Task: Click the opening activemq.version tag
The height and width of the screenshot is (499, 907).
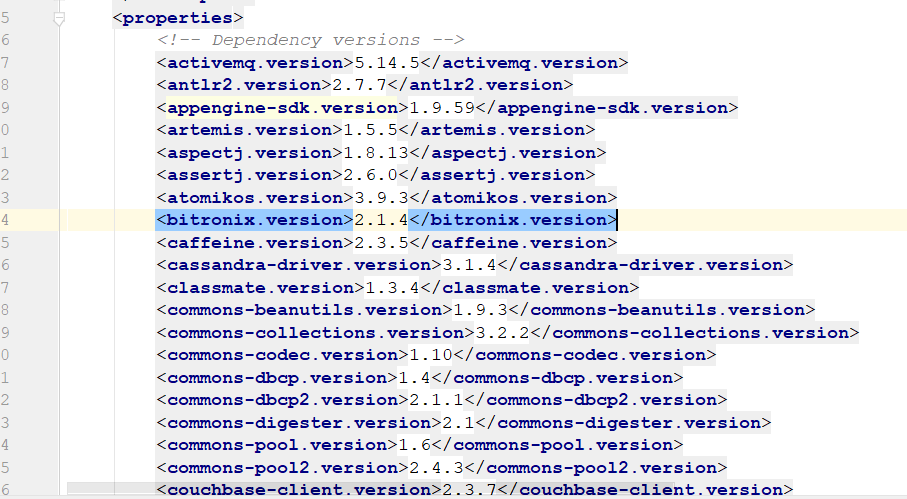Action: (255, 62)
